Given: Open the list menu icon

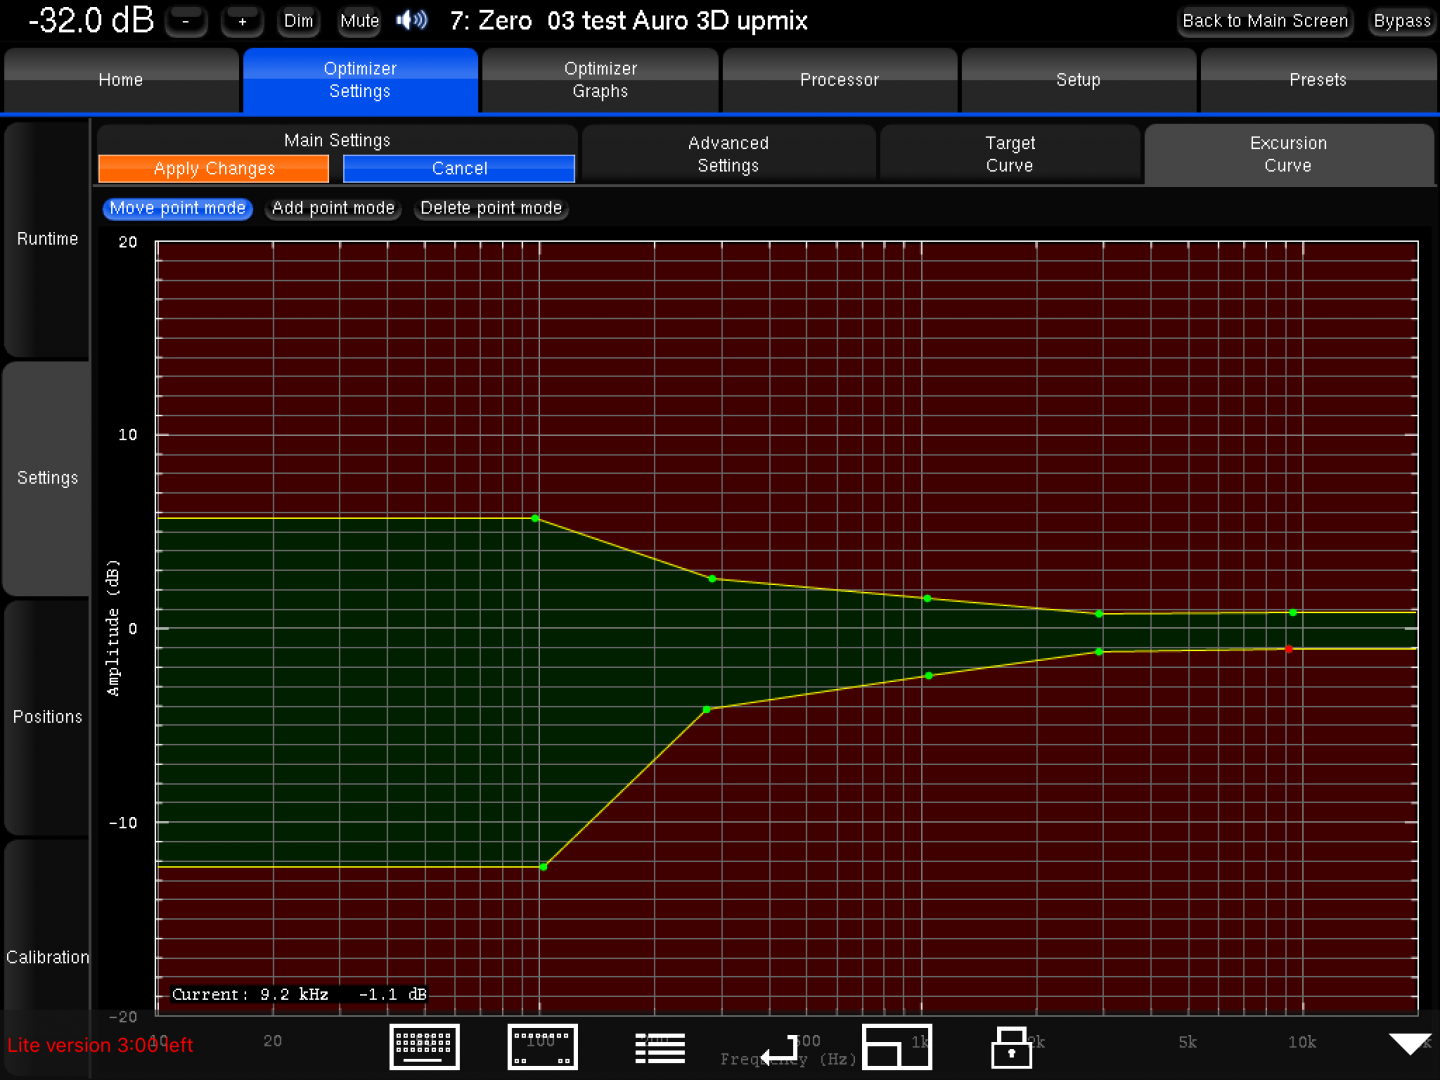Looking at the screenshot, I should point(660,1047).
